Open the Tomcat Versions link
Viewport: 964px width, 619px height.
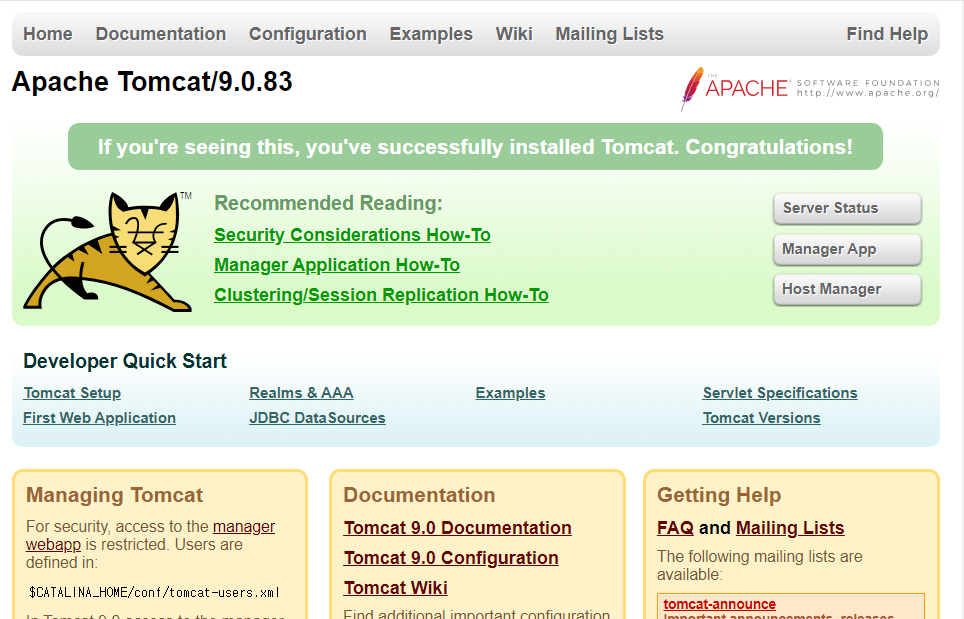pyautogui.click(x=762, y=418)
